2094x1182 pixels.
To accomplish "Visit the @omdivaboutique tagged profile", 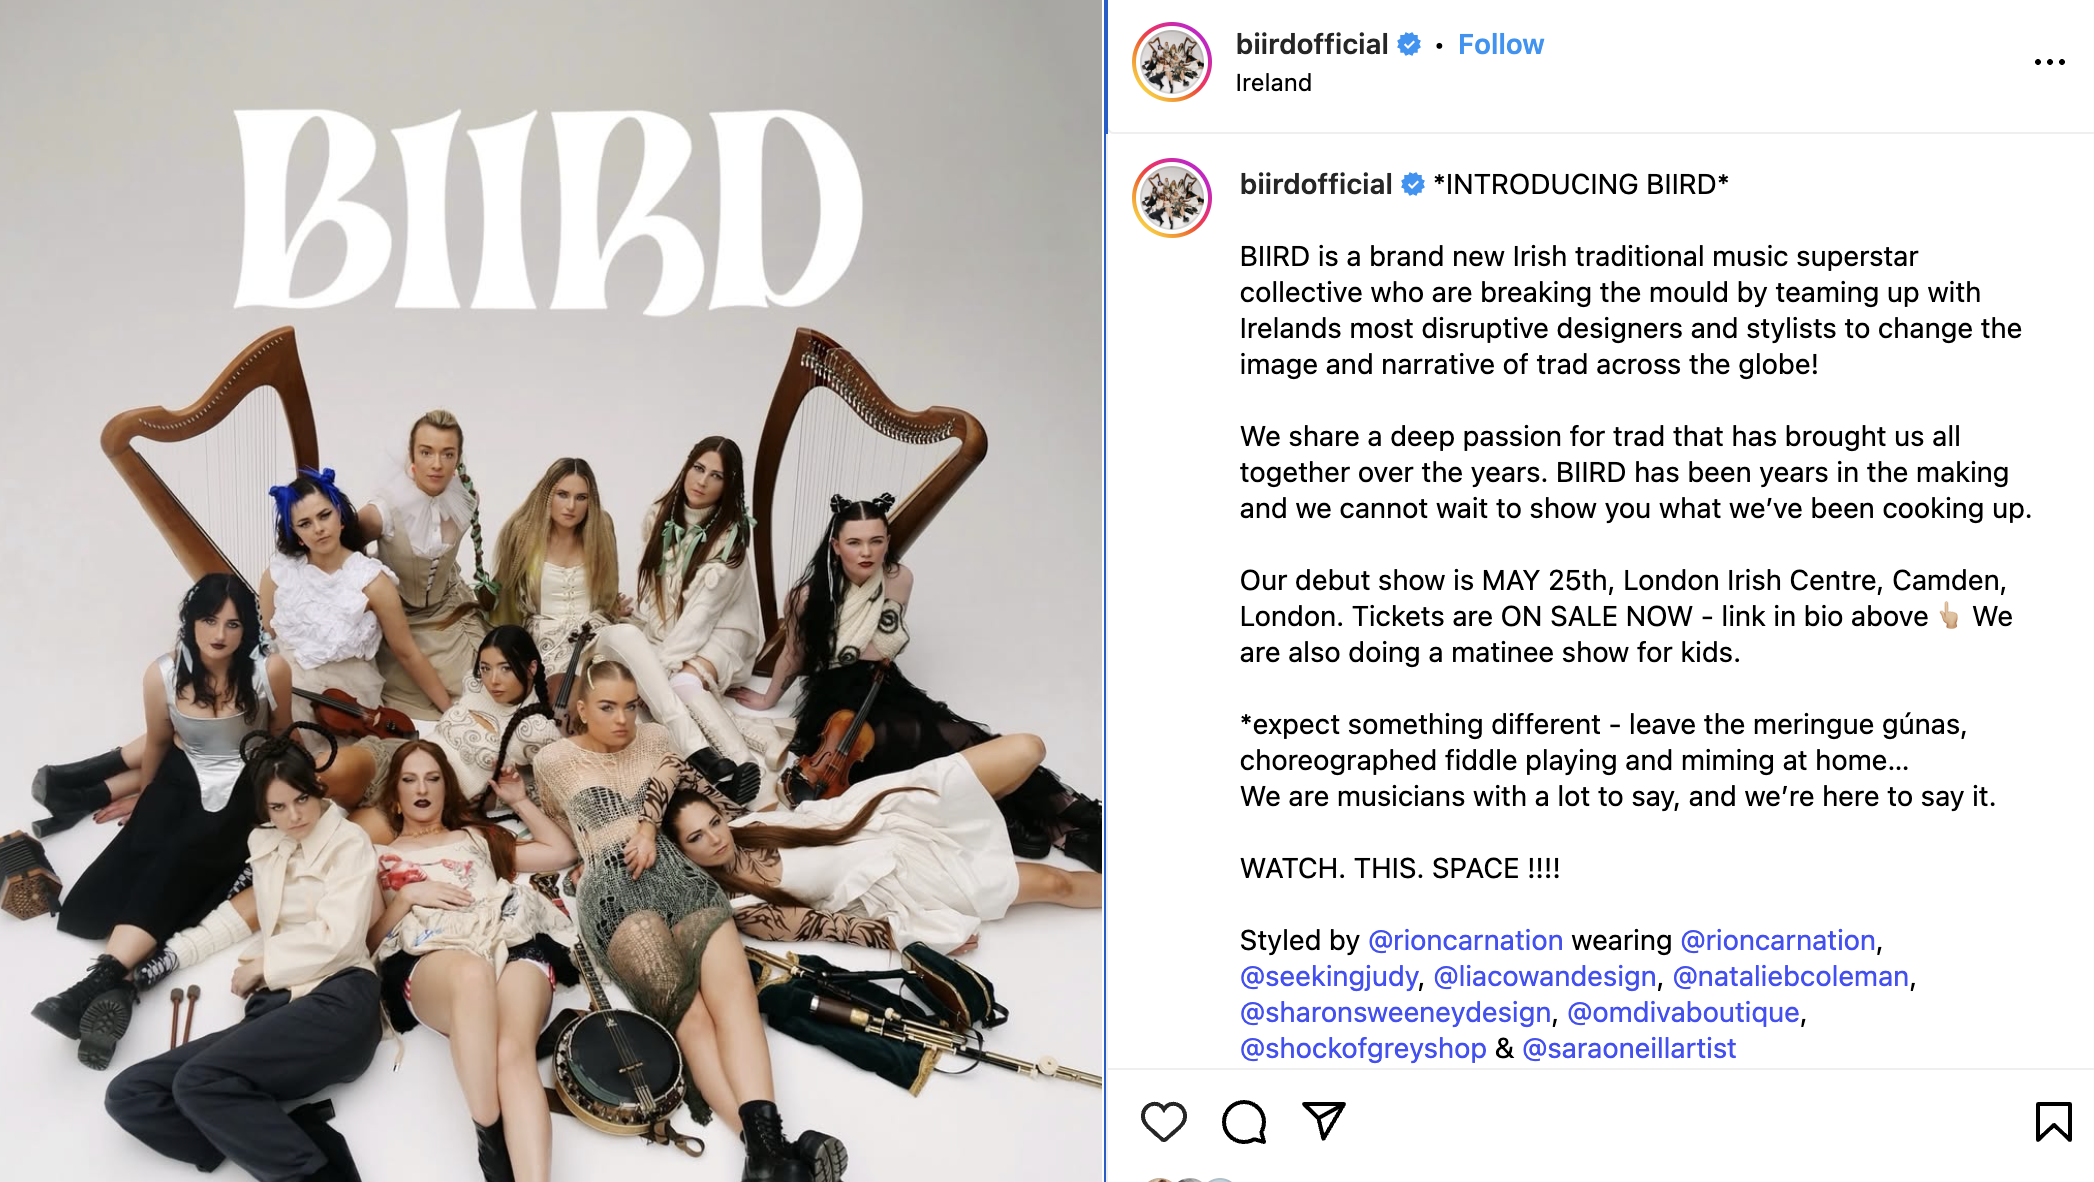I will 1683,1012.
